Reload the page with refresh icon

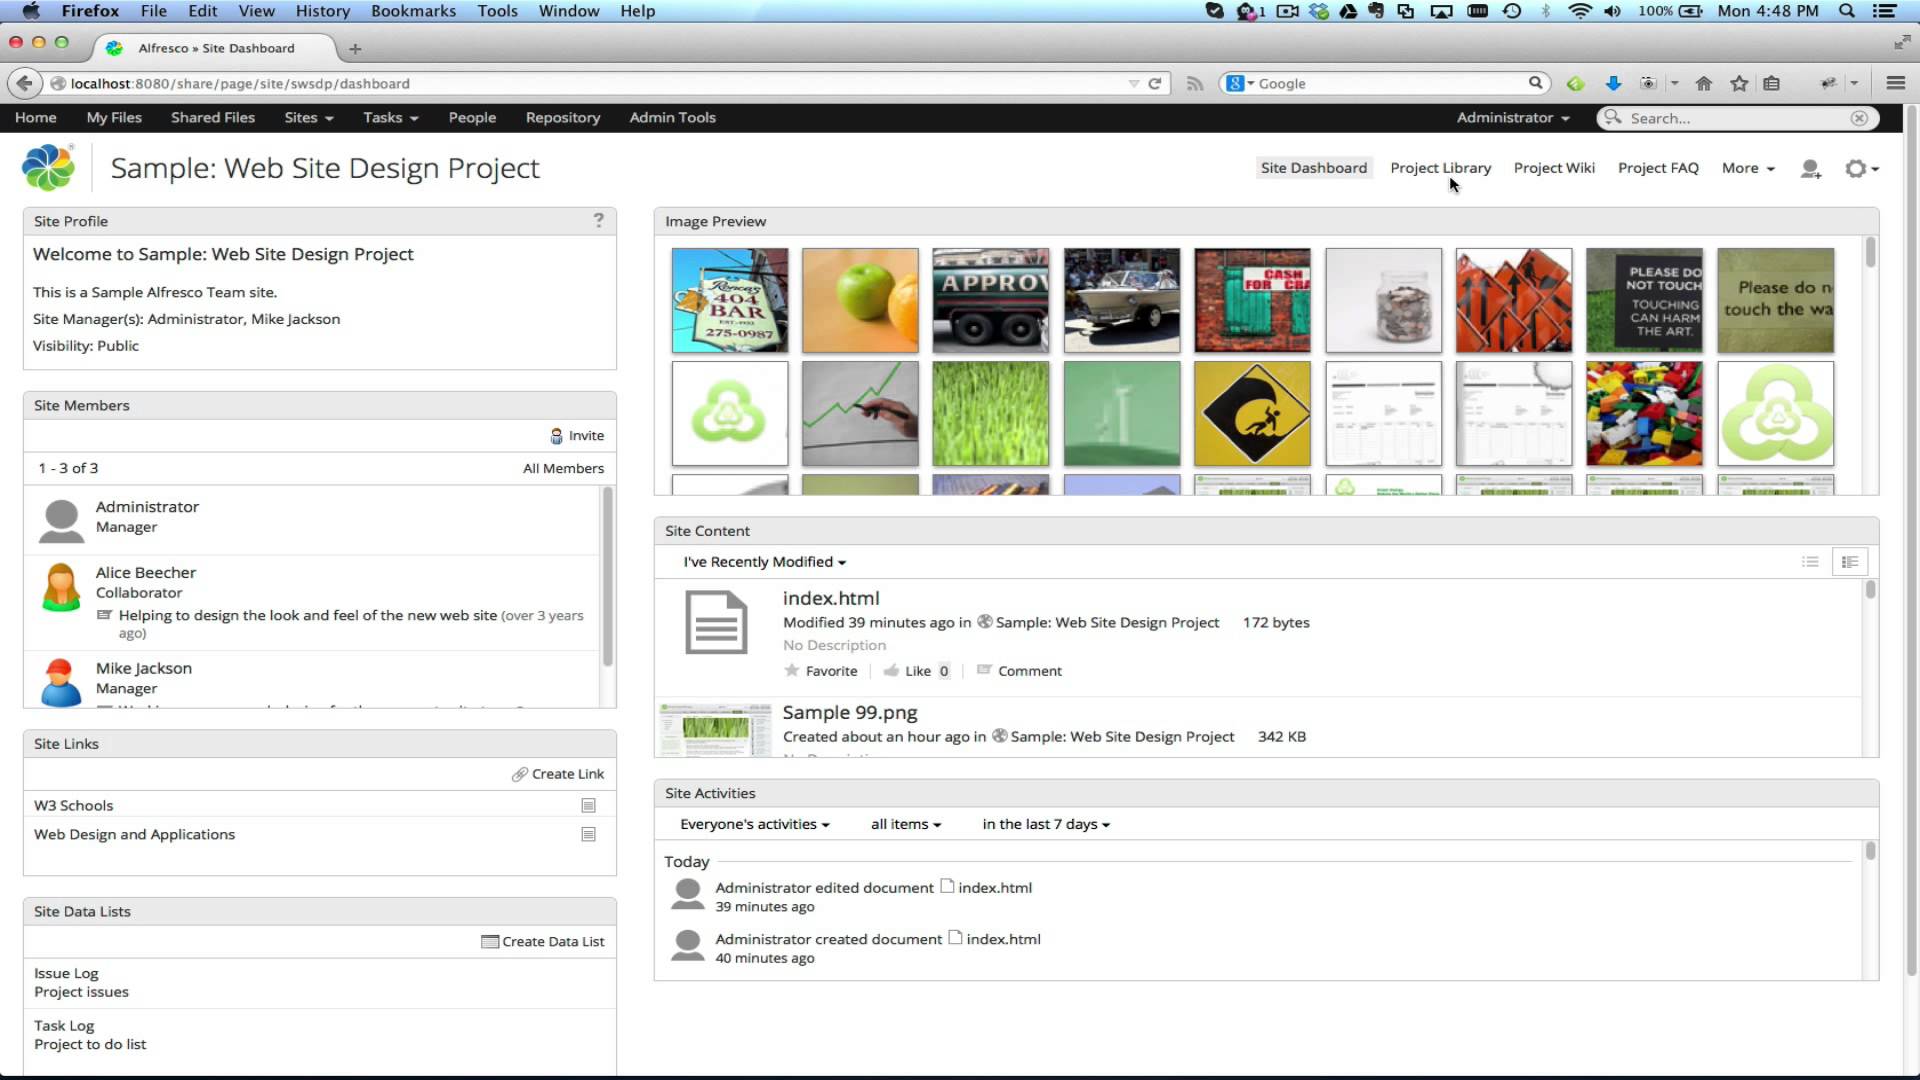tap(1154, 83)
